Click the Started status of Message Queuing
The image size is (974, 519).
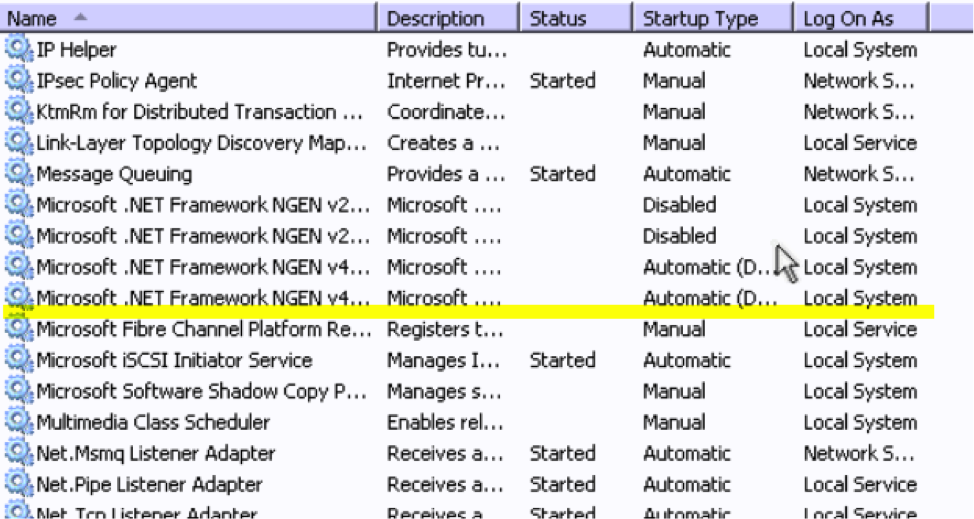562,174
